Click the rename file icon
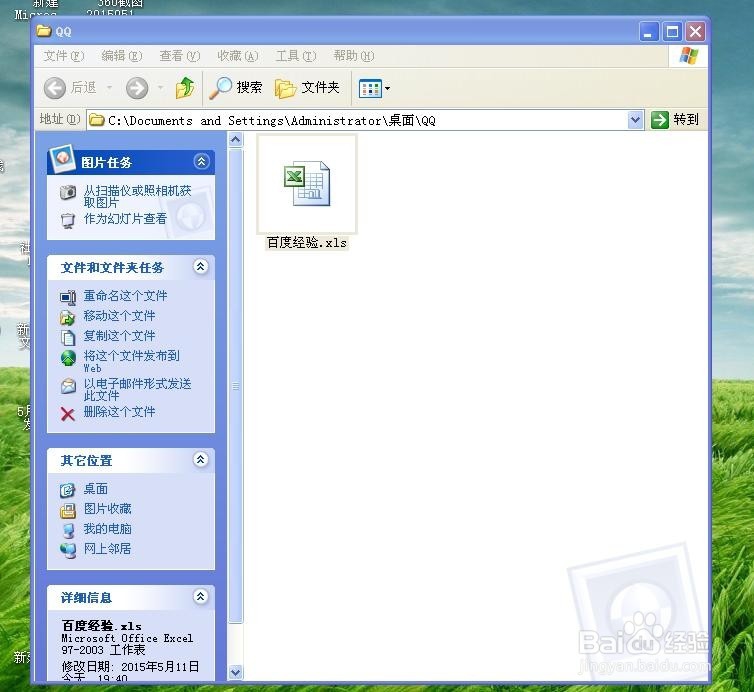Viewport: 754px width, 692px height. tap(68, 297)
